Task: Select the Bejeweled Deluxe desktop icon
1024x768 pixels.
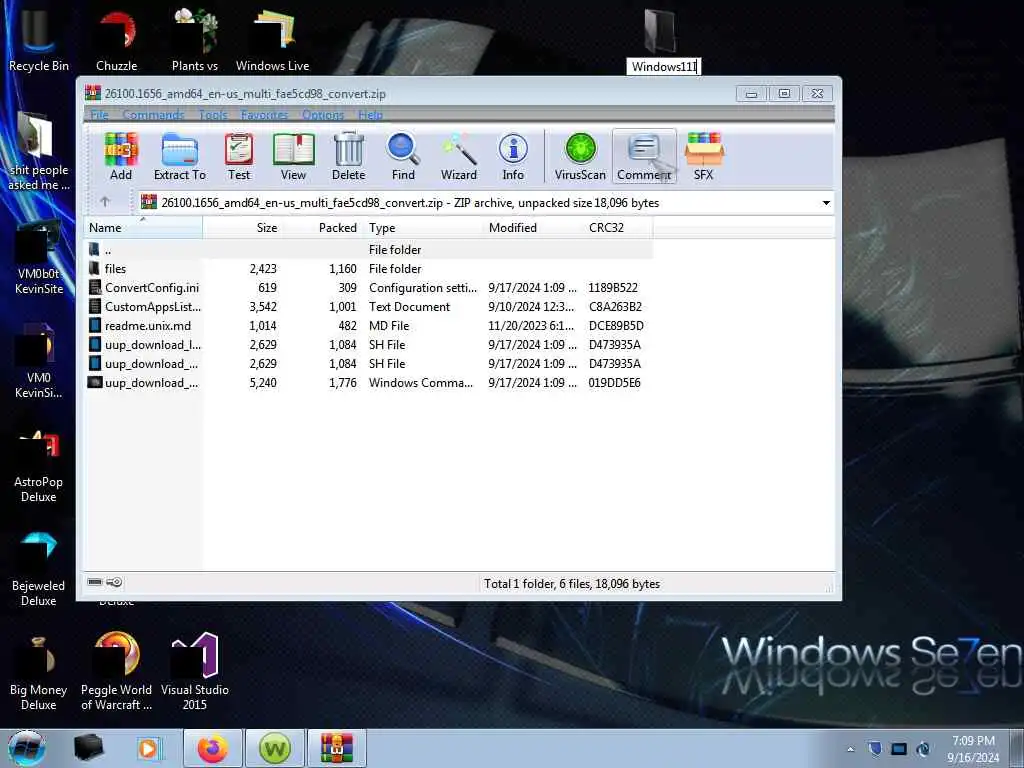Action: (39, 569)
